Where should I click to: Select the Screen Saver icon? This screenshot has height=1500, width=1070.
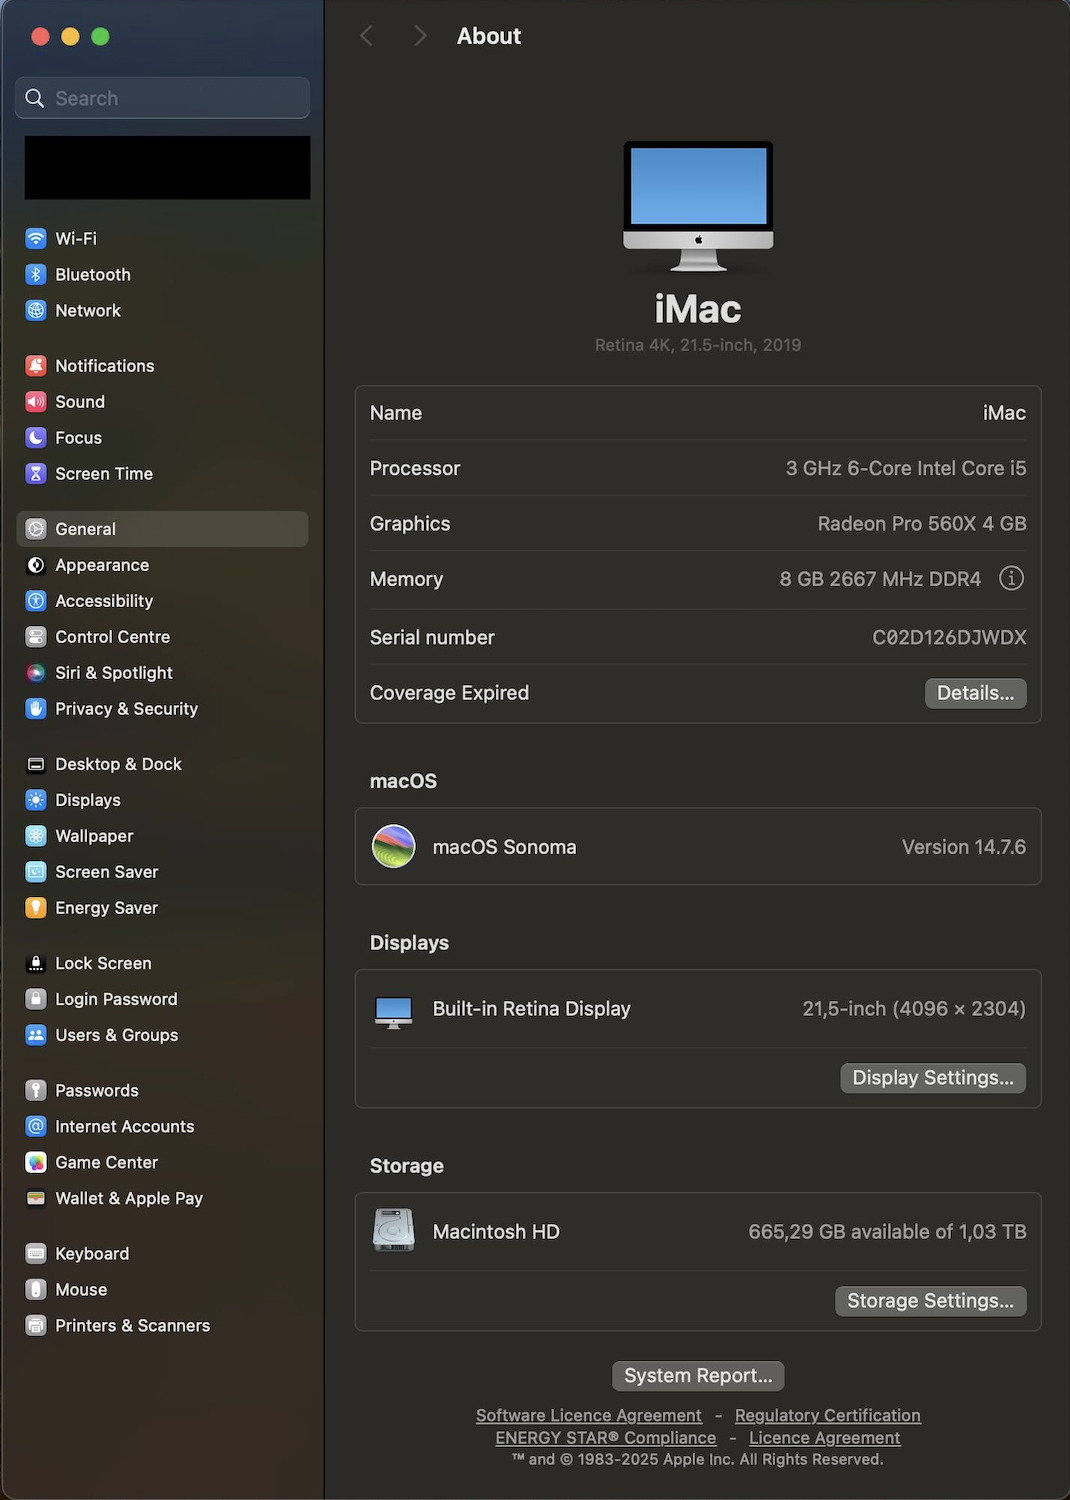click(36, 871)
